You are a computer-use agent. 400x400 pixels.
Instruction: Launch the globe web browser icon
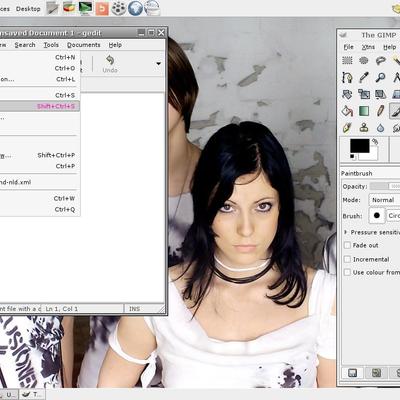coord(135,8)
